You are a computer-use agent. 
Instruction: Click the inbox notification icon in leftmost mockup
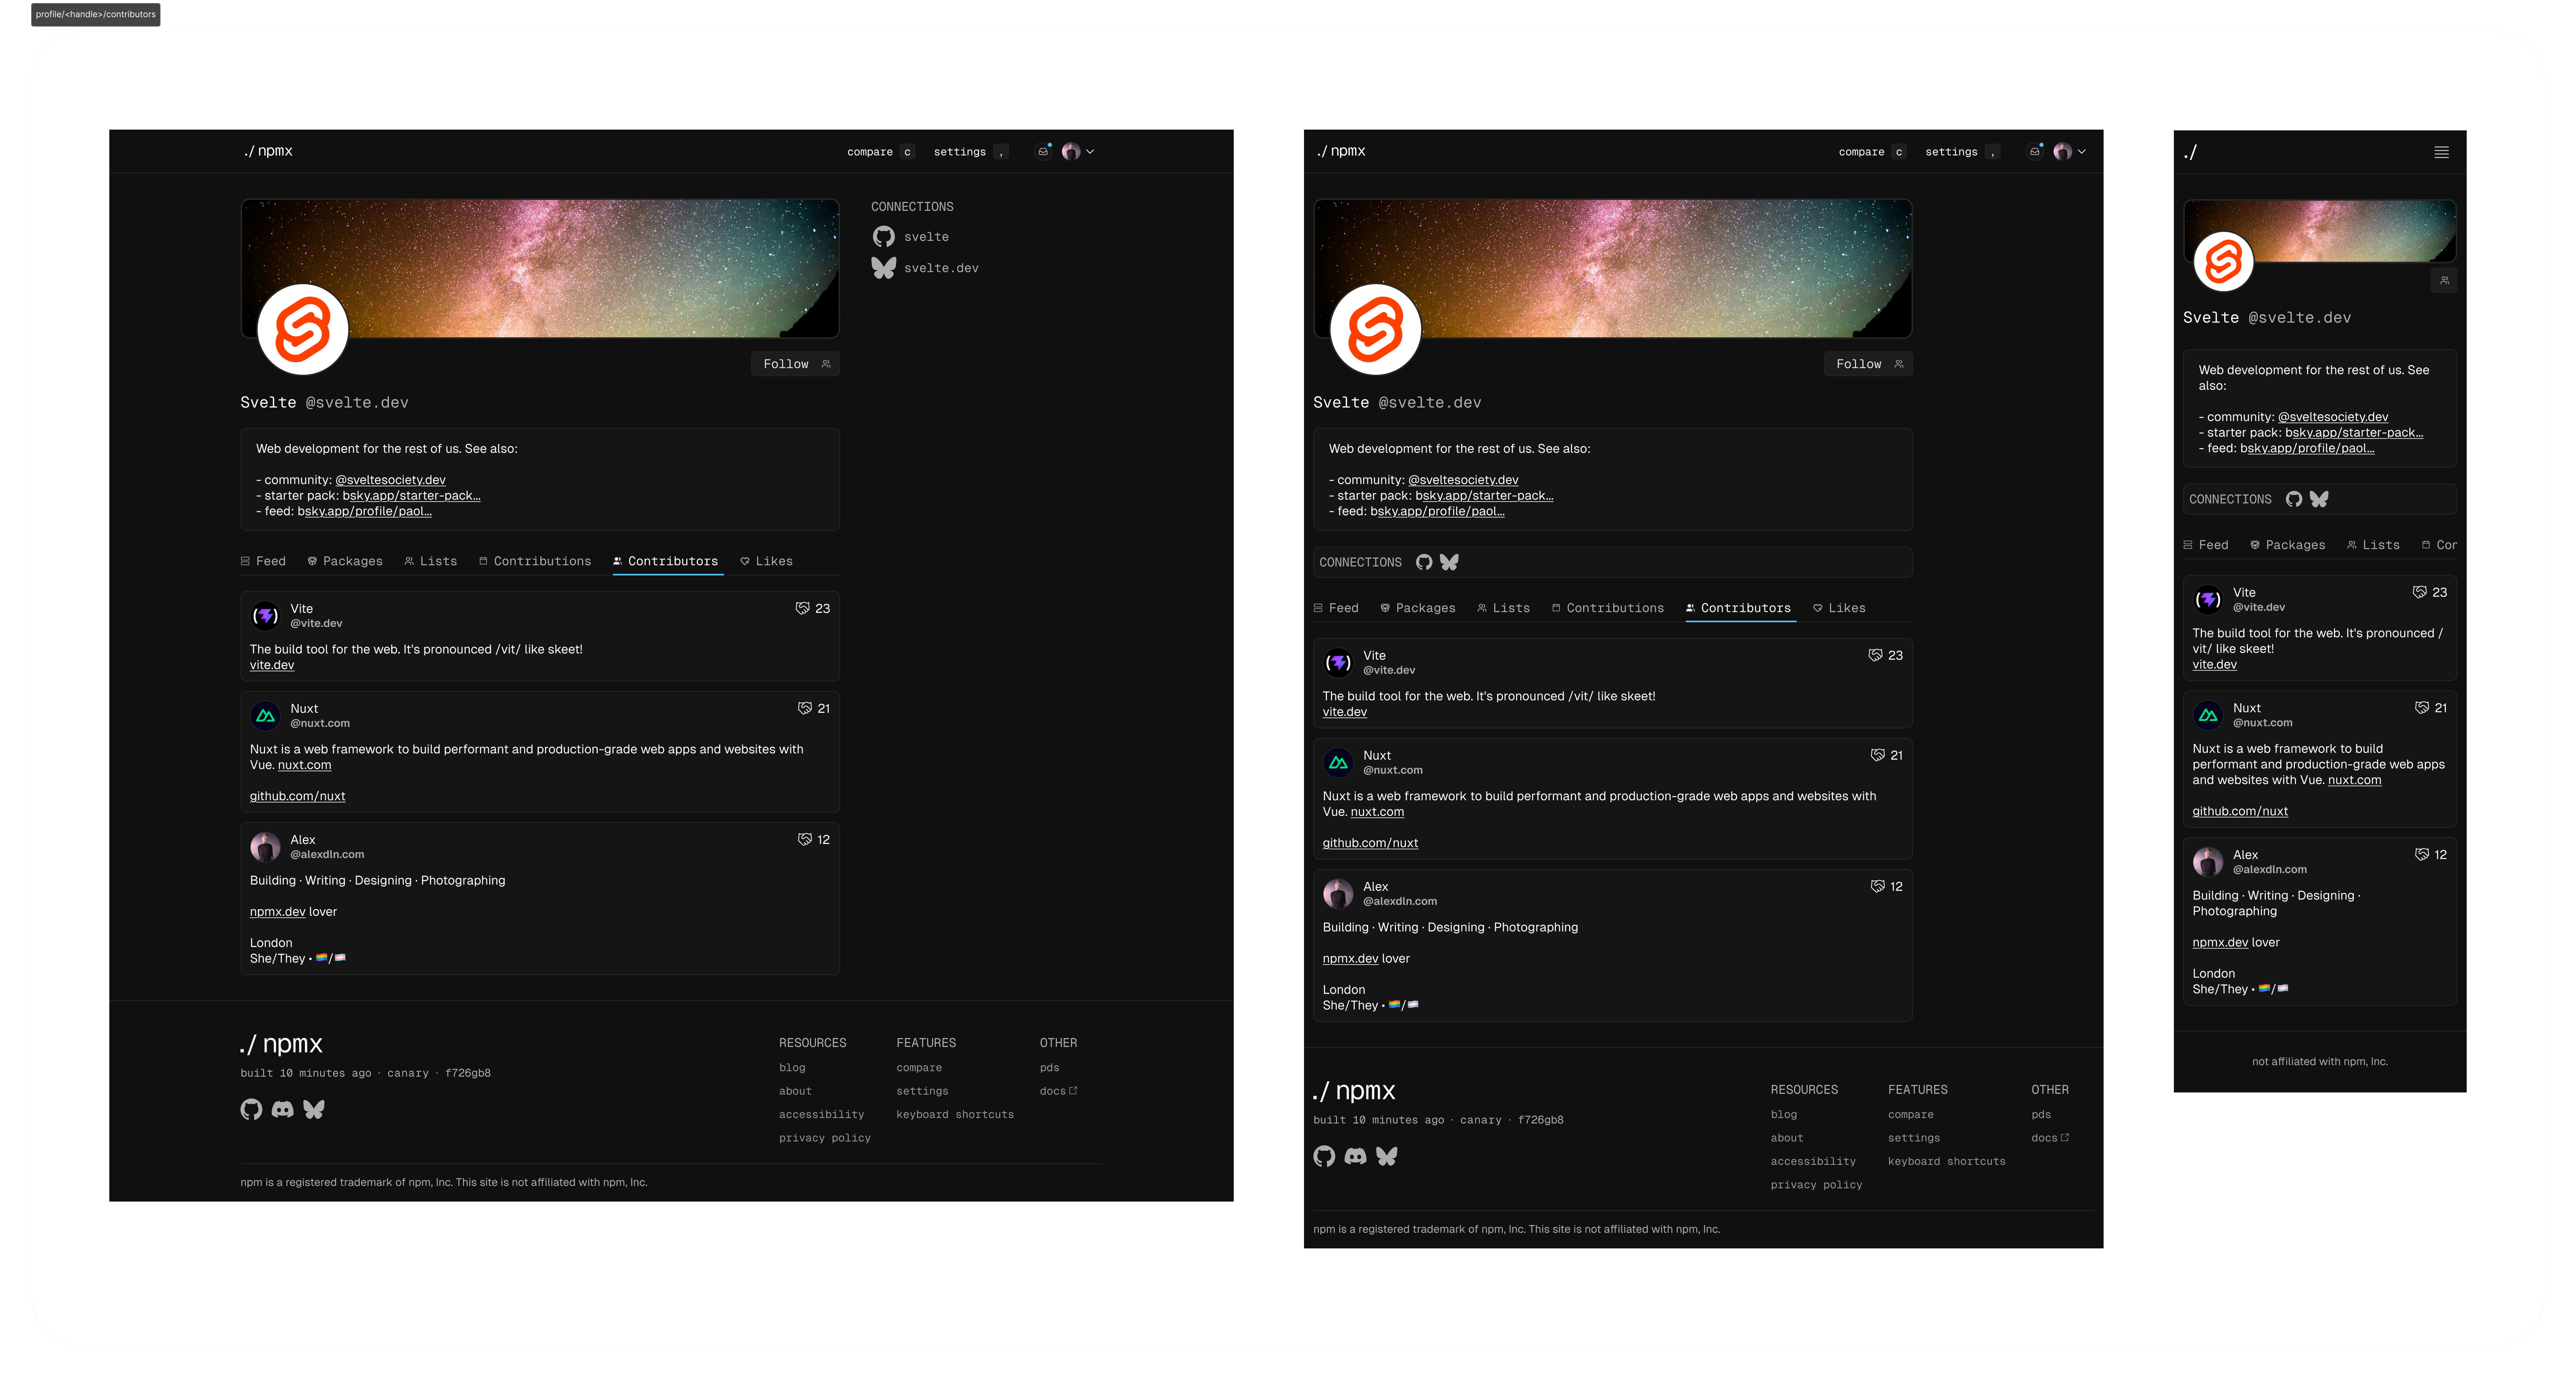pos(1043,152)
